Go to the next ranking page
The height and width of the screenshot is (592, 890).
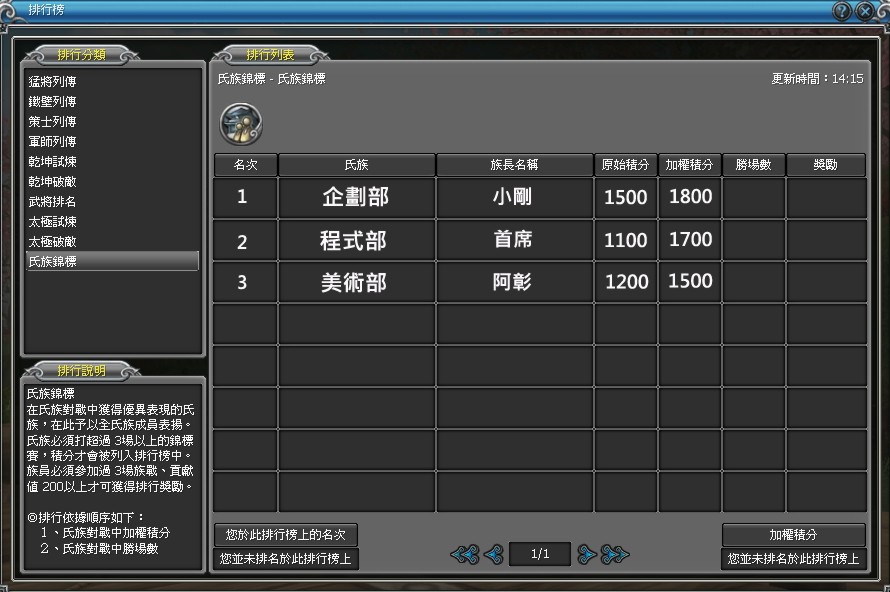click(587, 554)
